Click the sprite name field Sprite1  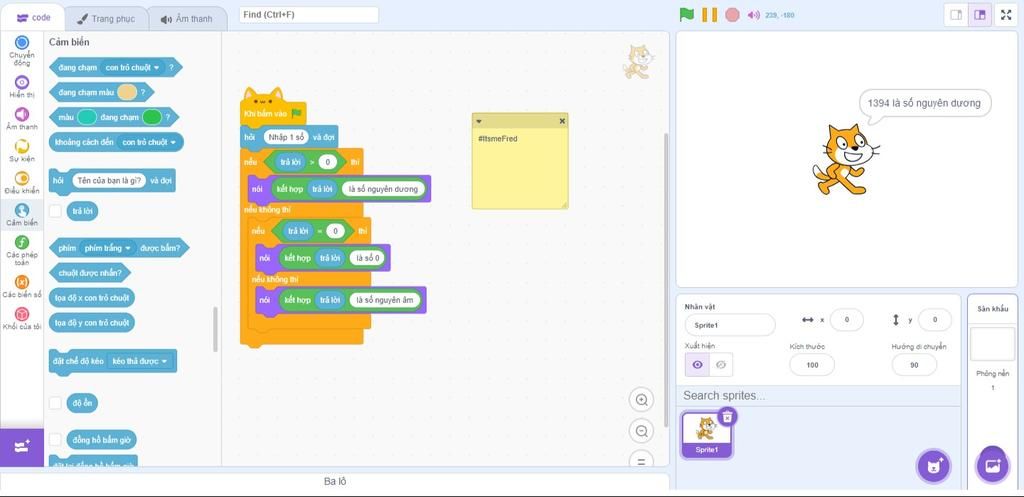pos(729,325)
